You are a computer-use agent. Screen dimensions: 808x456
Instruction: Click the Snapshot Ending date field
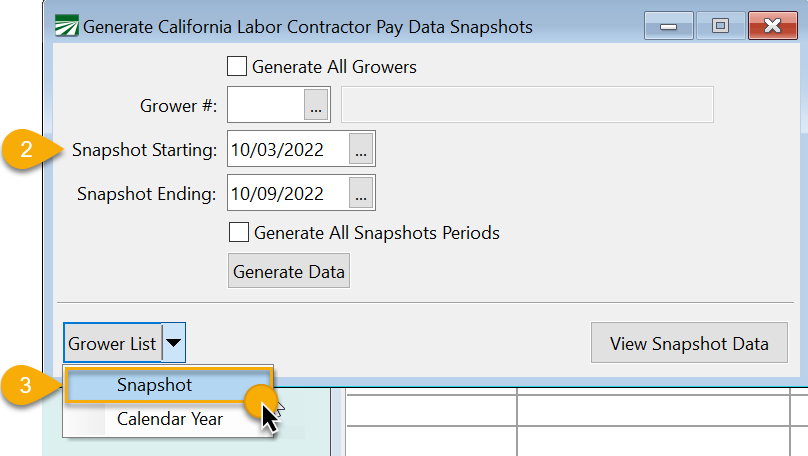pos(287,193)
